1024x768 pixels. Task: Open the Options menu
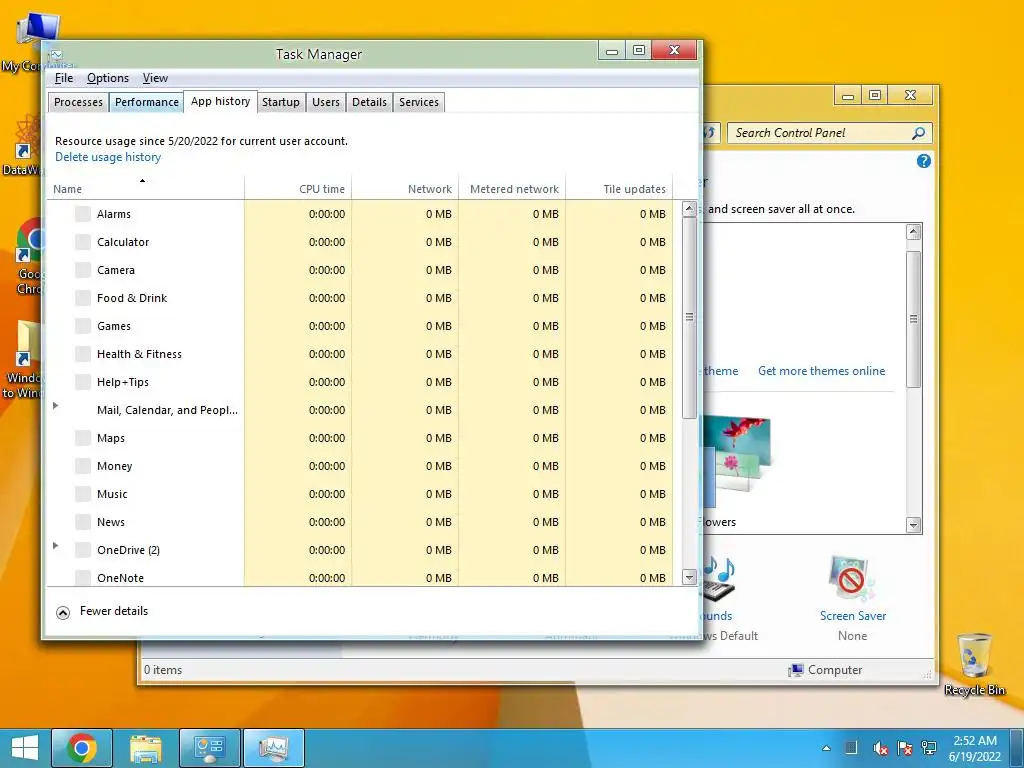pyautogui.click(x=108, y=78)
